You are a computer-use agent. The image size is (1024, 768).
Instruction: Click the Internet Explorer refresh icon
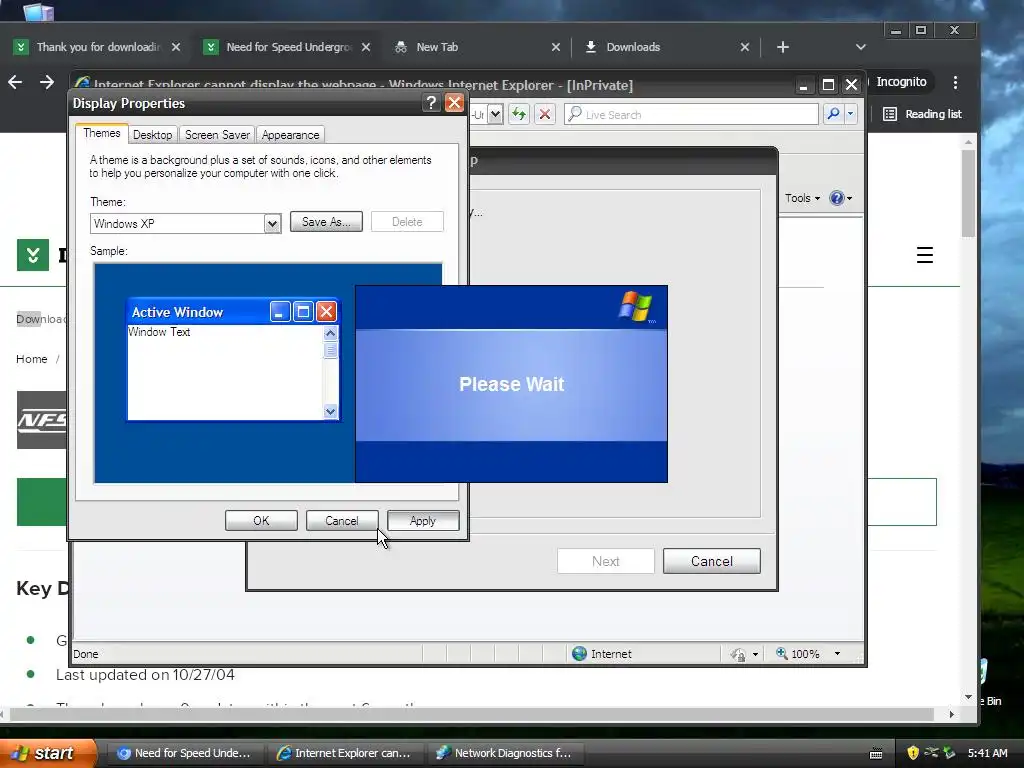pos(519,114)
